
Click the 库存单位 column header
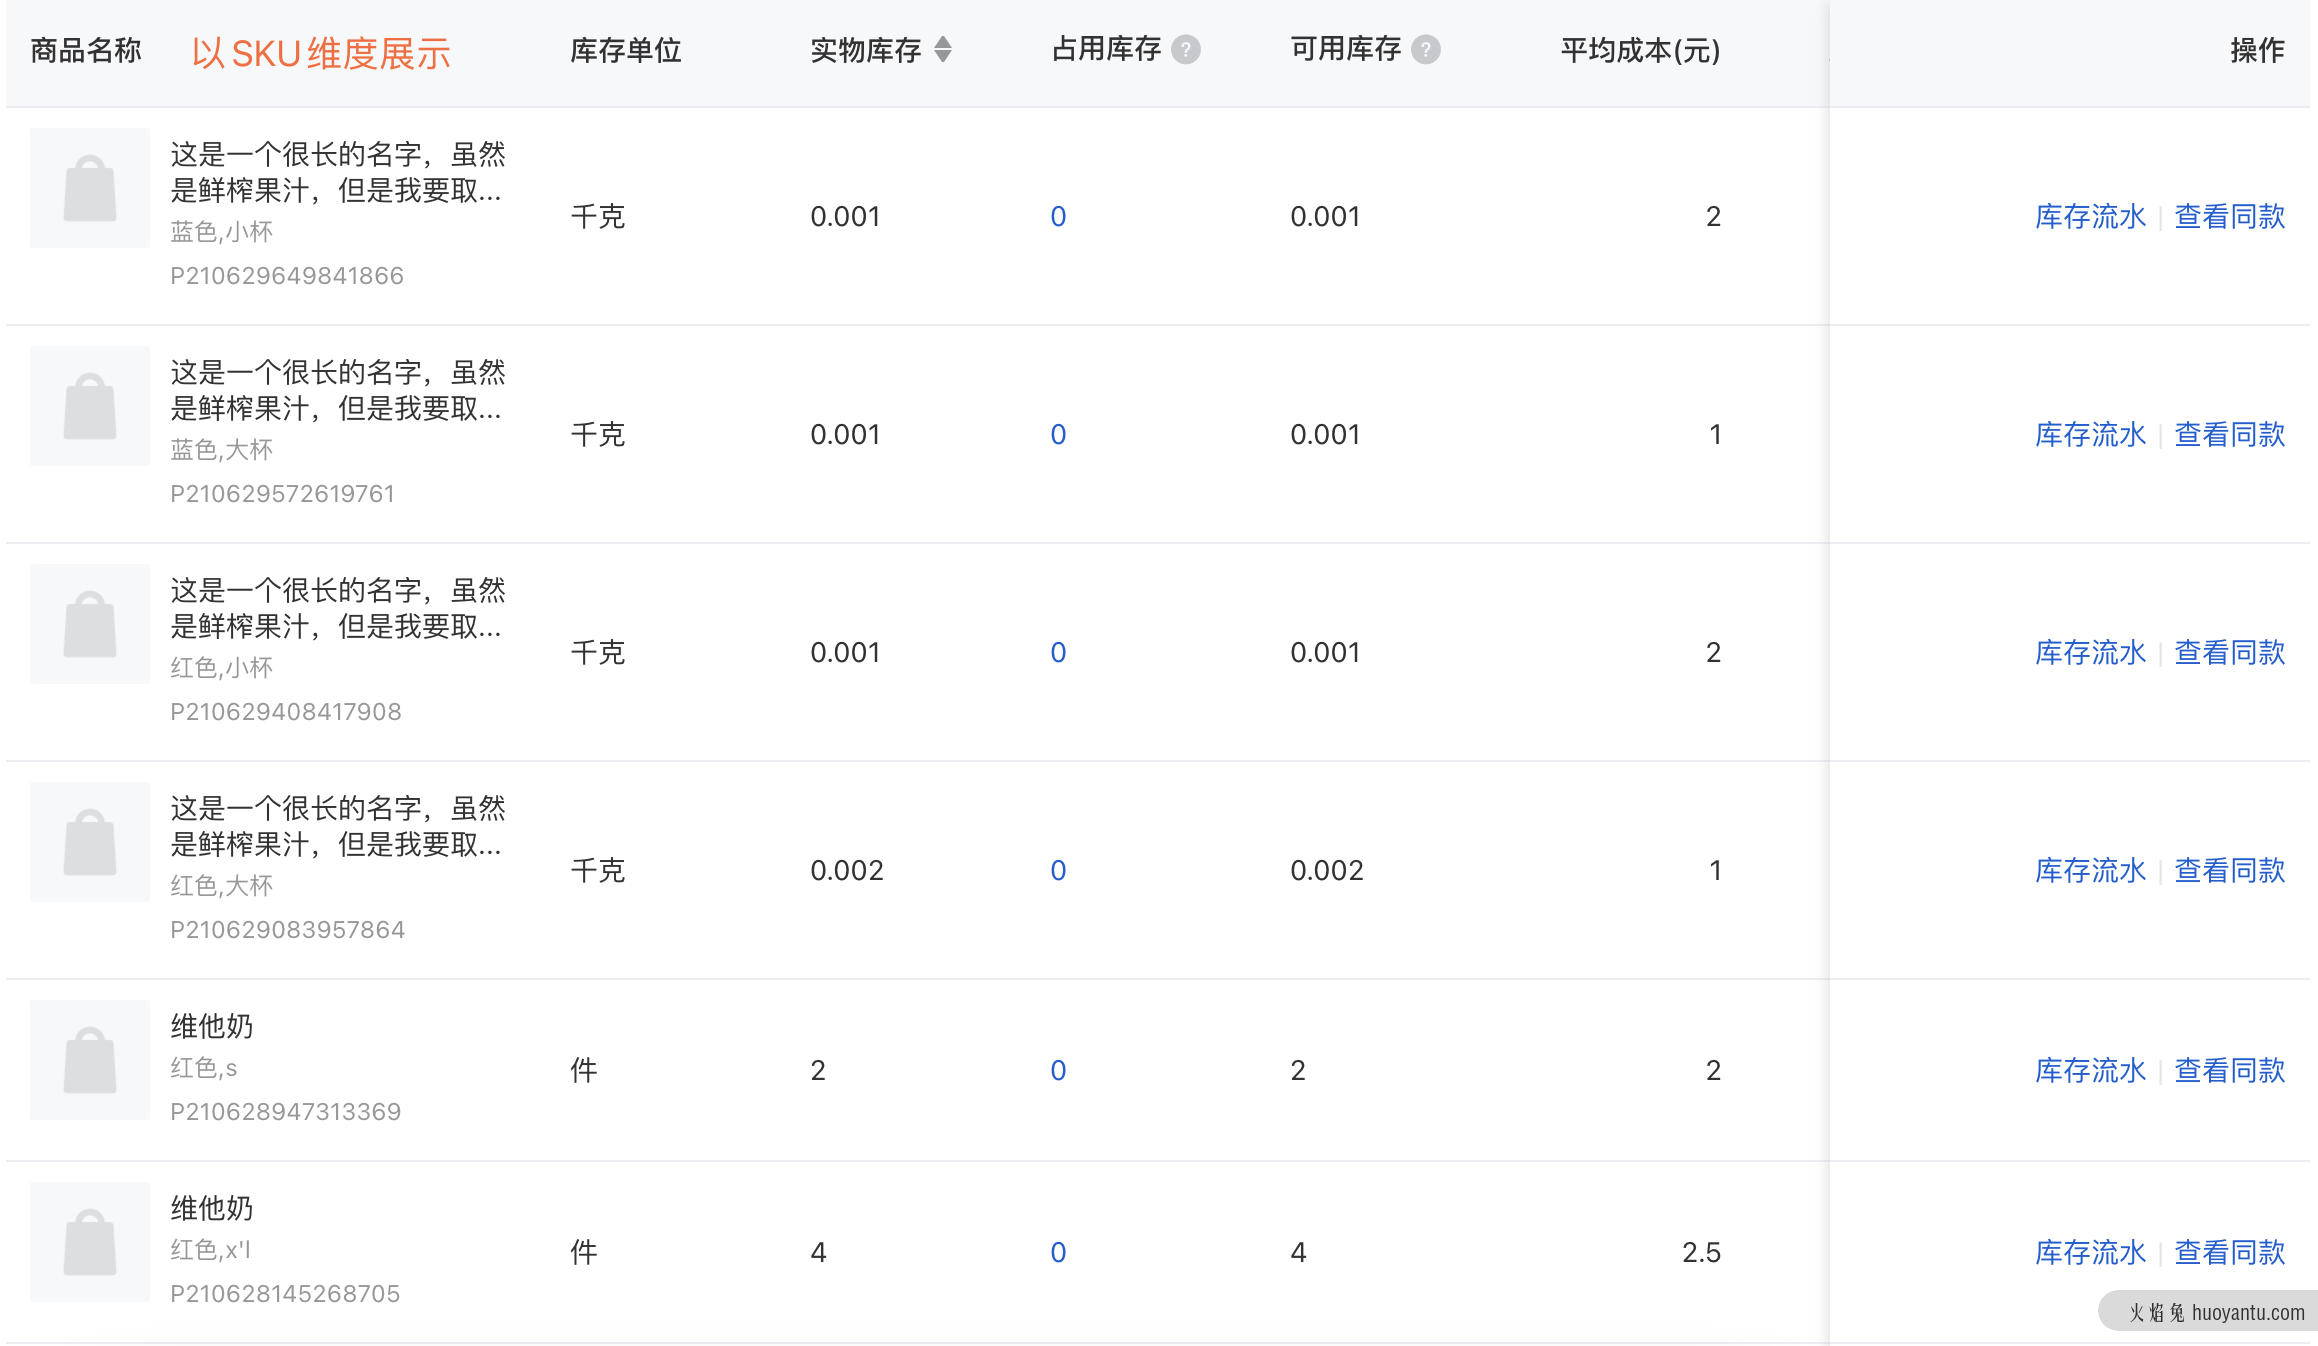(626, 50)
